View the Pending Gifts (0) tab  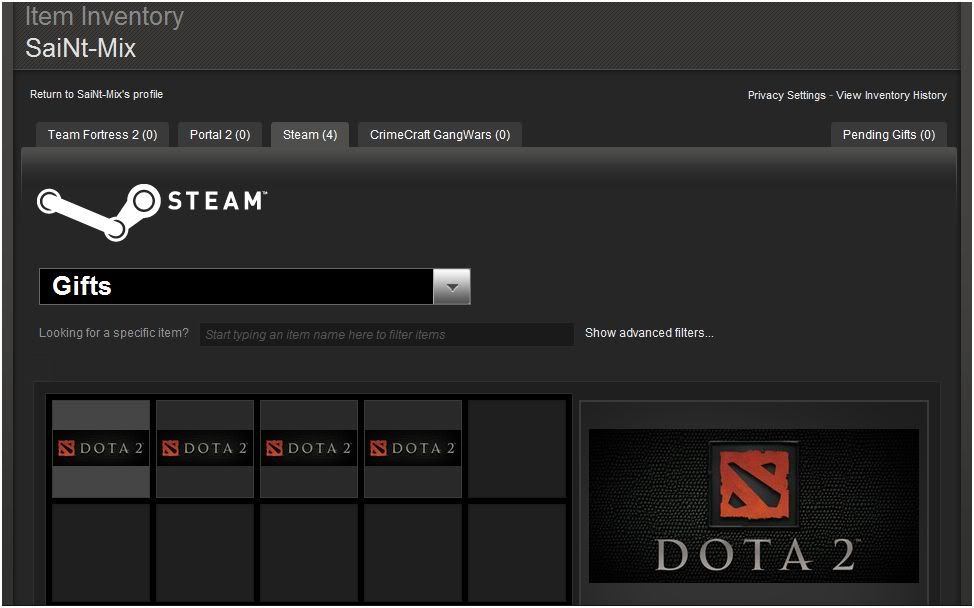coord(889,135)
